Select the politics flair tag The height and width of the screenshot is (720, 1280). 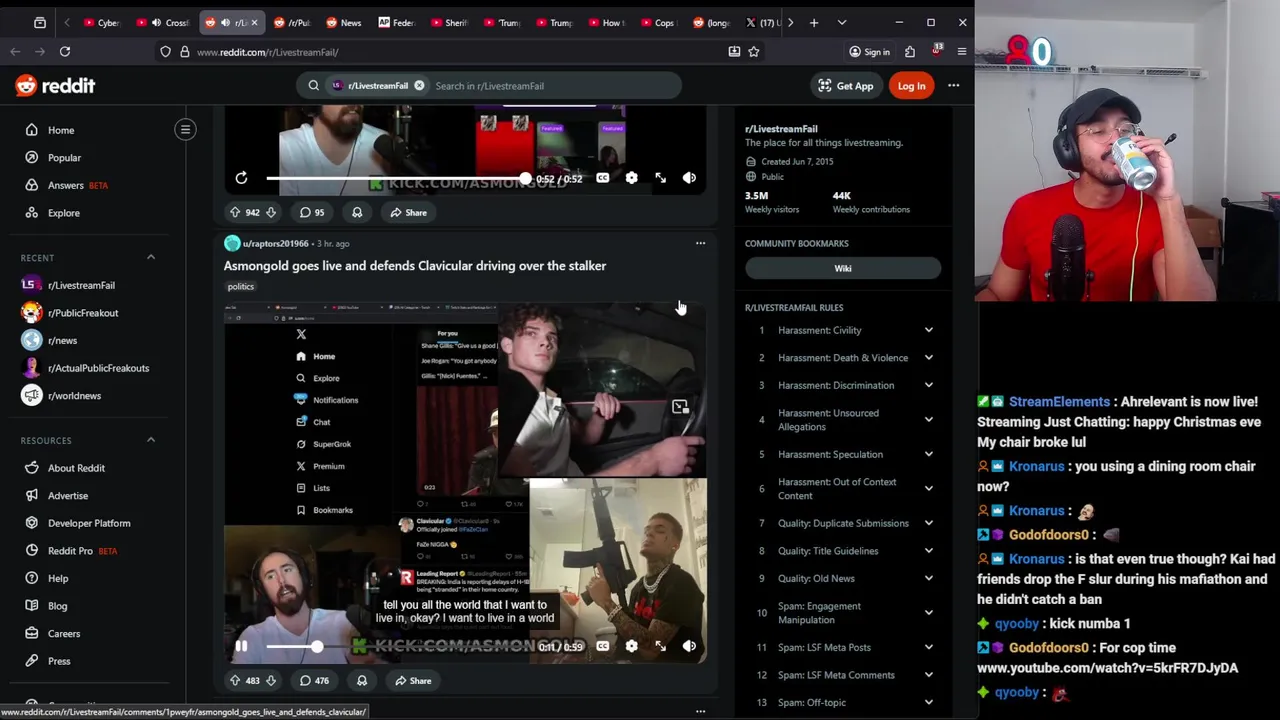pos(241,287)
